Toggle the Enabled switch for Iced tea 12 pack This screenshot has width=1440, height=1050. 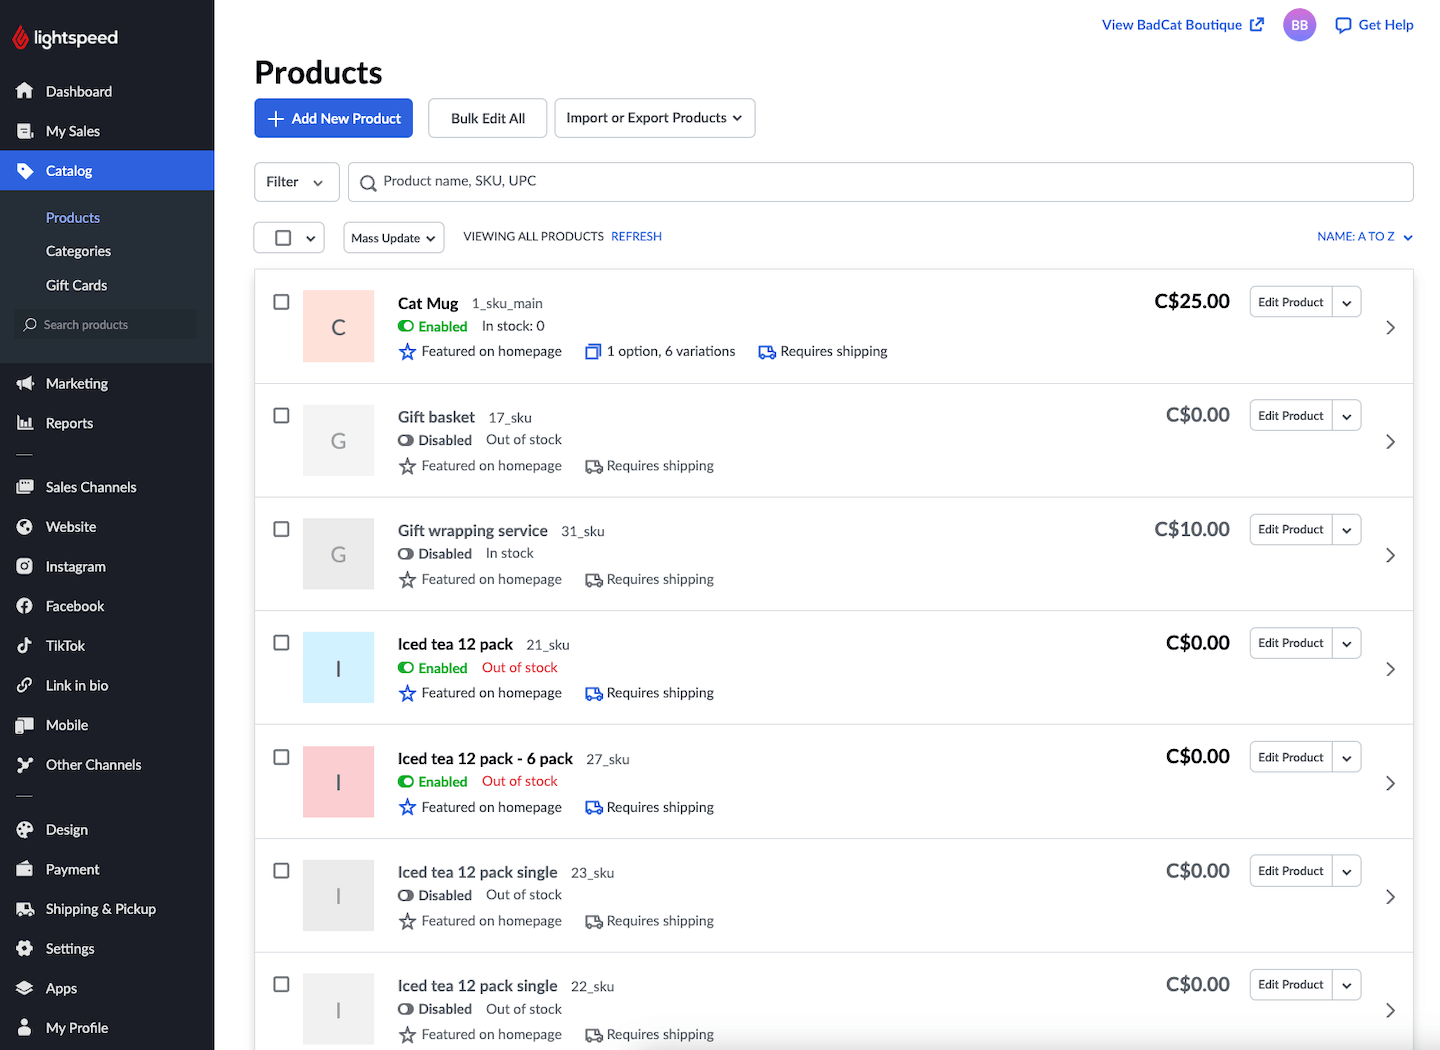pos(406,668)
